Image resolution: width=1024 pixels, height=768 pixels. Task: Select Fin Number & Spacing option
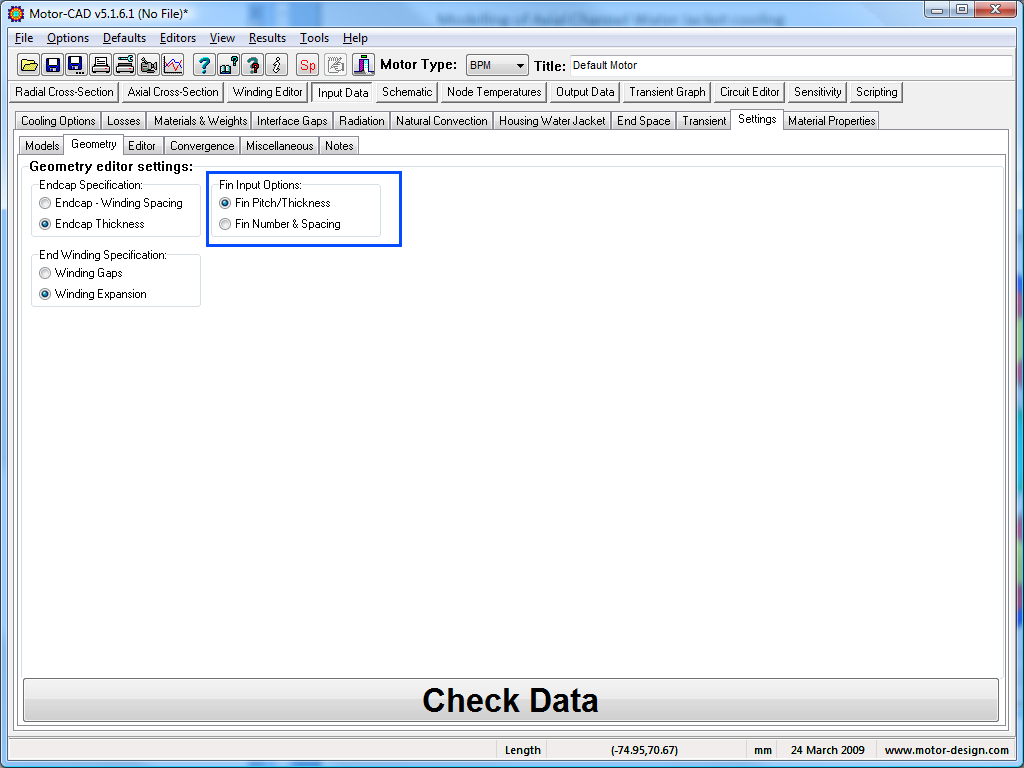coord(226,224)
